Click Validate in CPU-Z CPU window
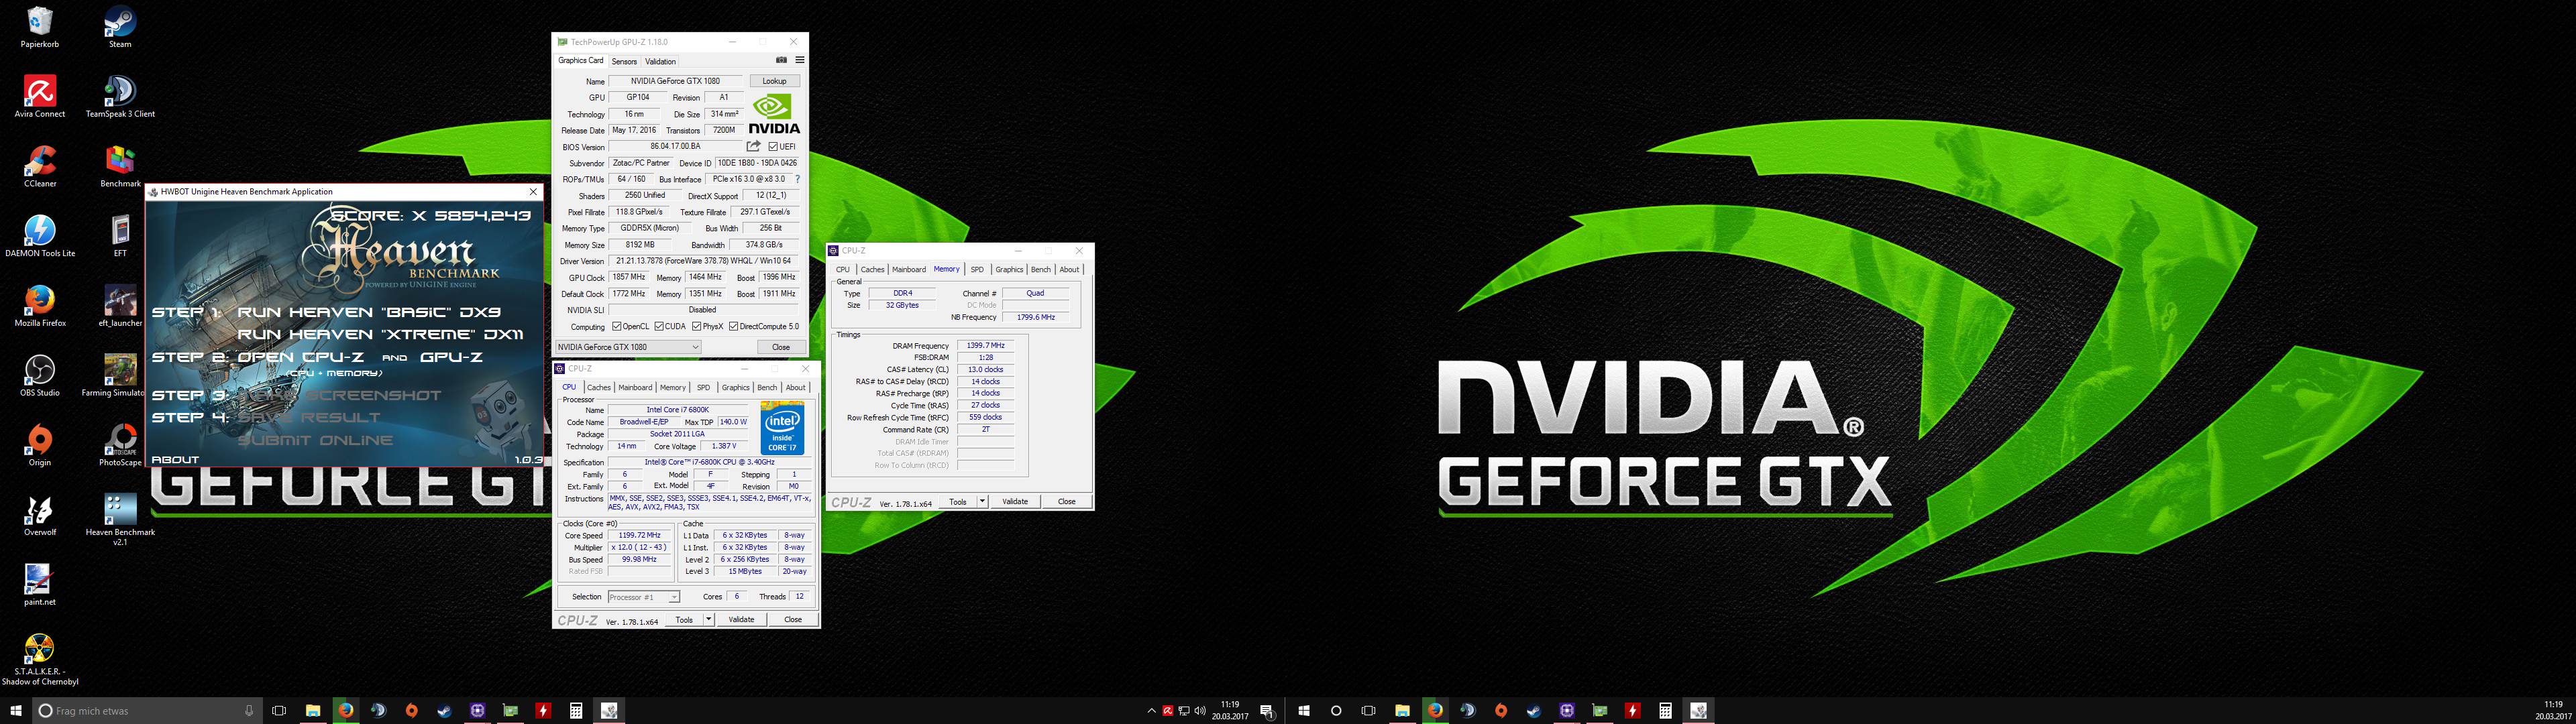 (x=741, y=619)
